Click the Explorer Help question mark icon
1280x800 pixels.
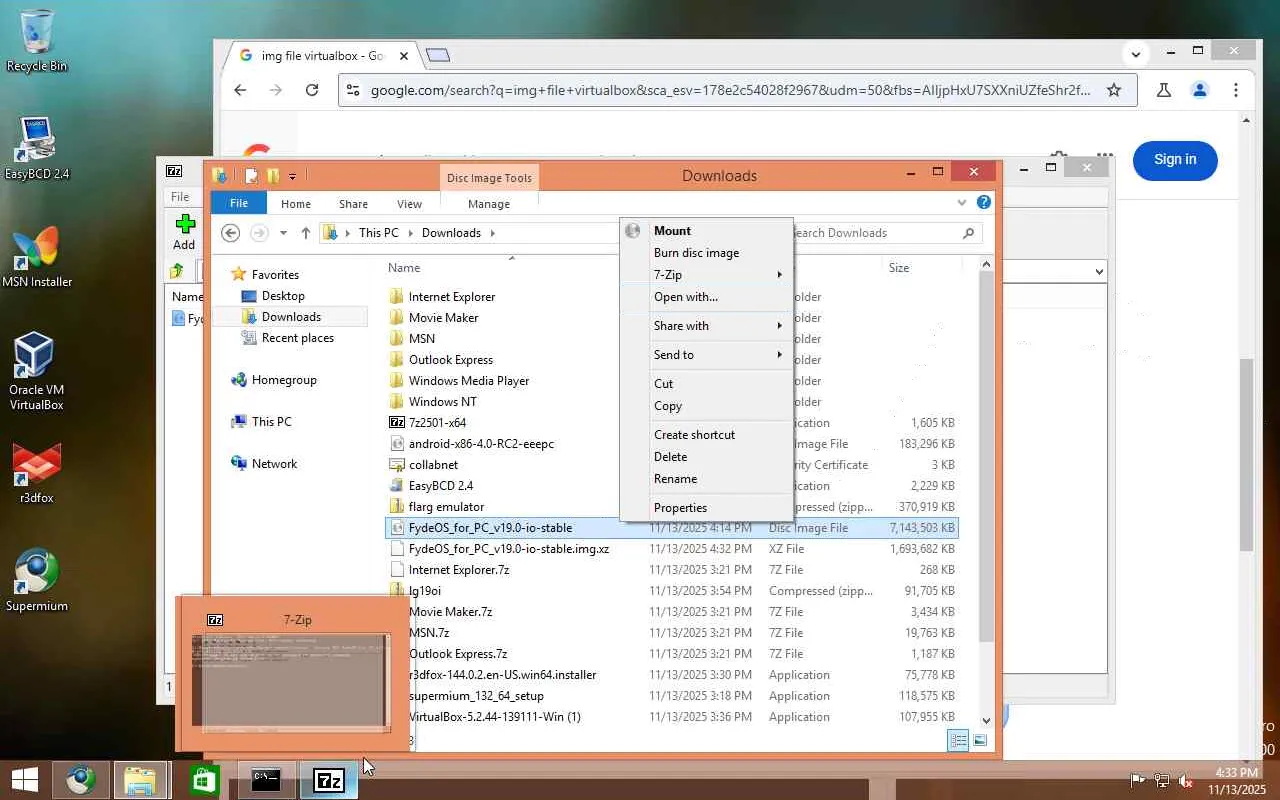tap(984, 202)
